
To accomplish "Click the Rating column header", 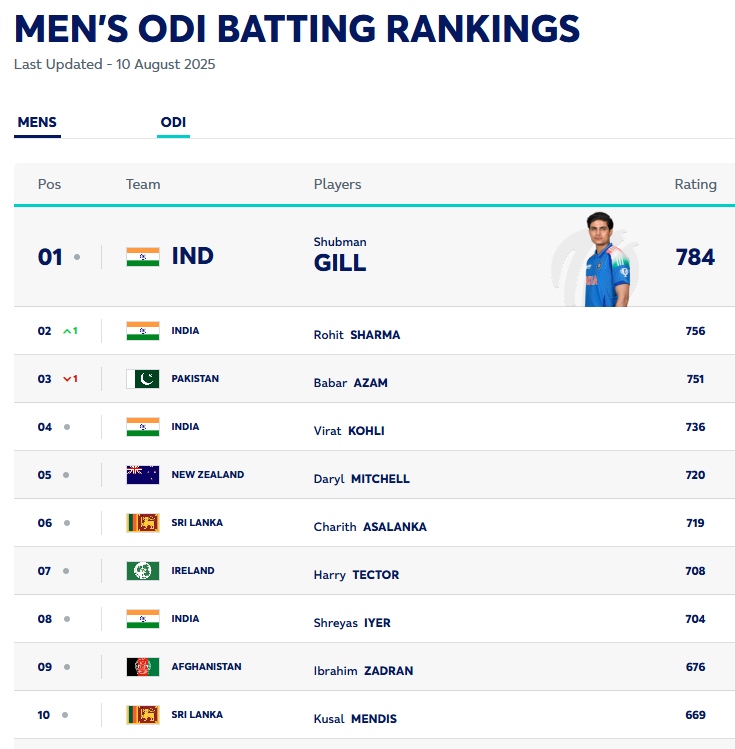I will pos(695,184).
